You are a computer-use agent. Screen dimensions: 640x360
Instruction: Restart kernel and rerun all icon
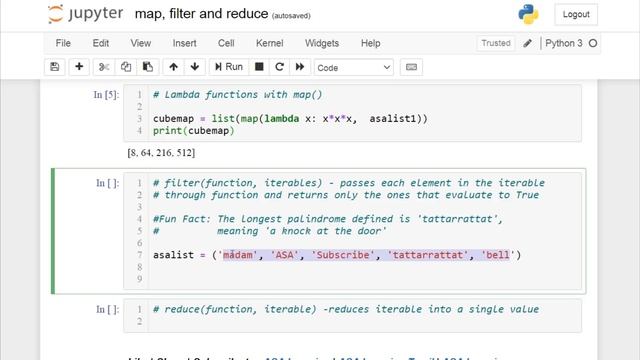[x=300, y=67]
